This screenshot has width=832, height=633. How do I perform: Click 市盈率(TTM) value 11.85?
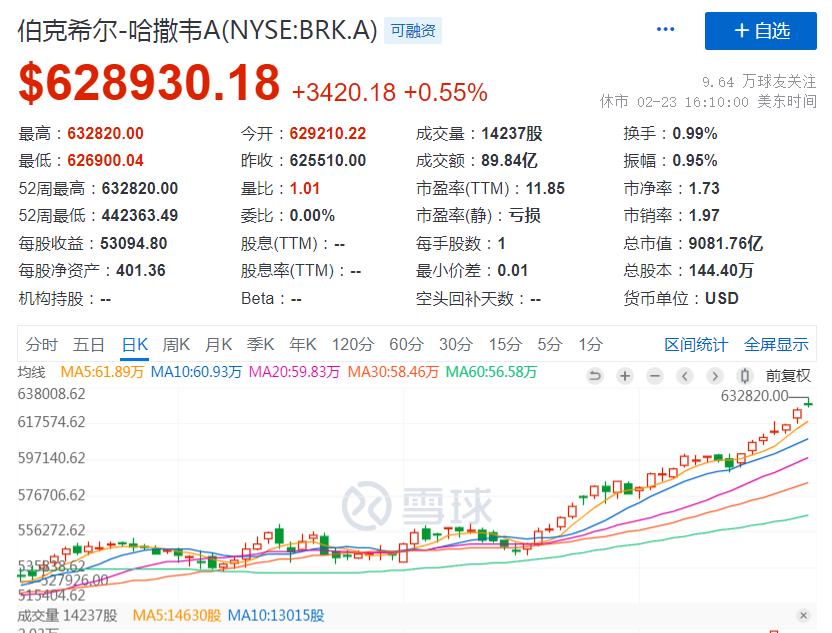pyautogui.click(x=545, y=188)
